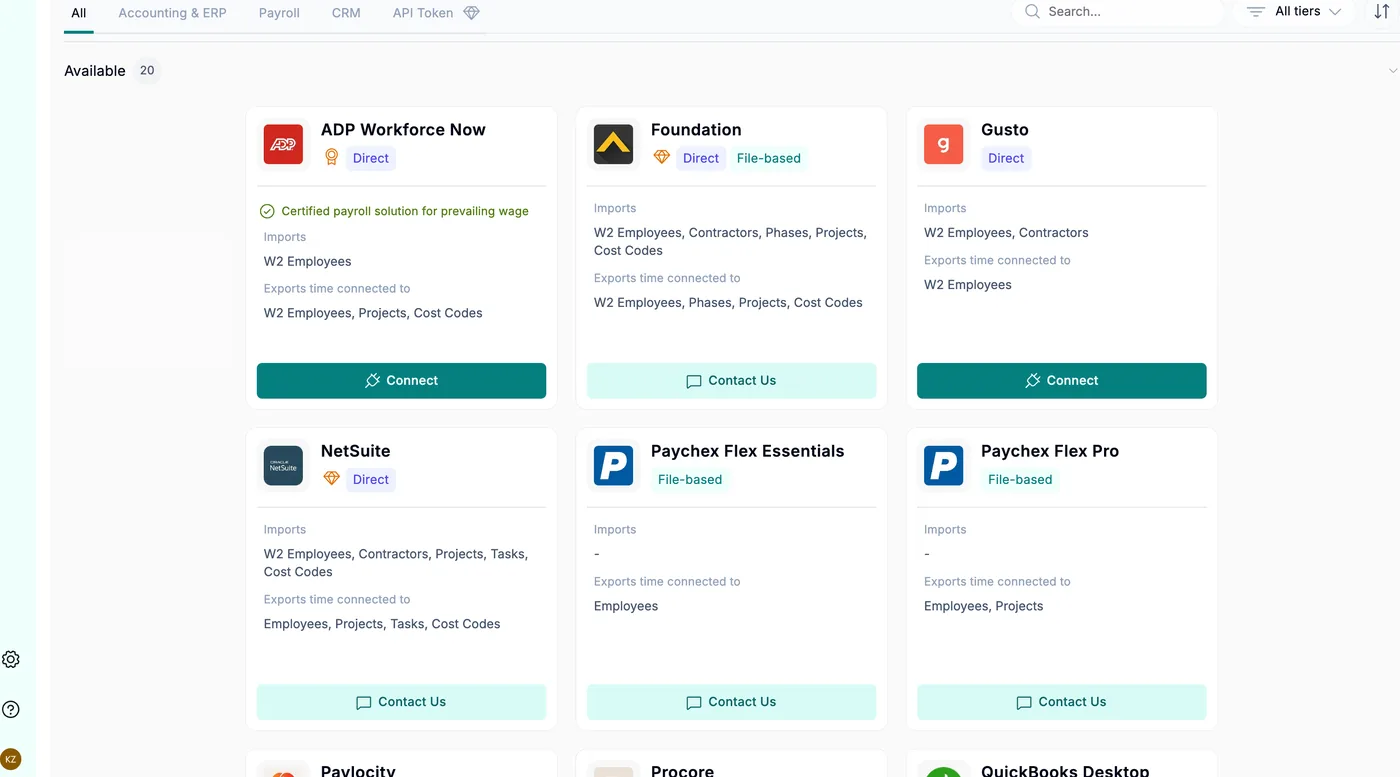The height and width of the screenshot is (777, 1400).
Task: Click the diamond icon beside API Token
Action: (x=471, y=13)
